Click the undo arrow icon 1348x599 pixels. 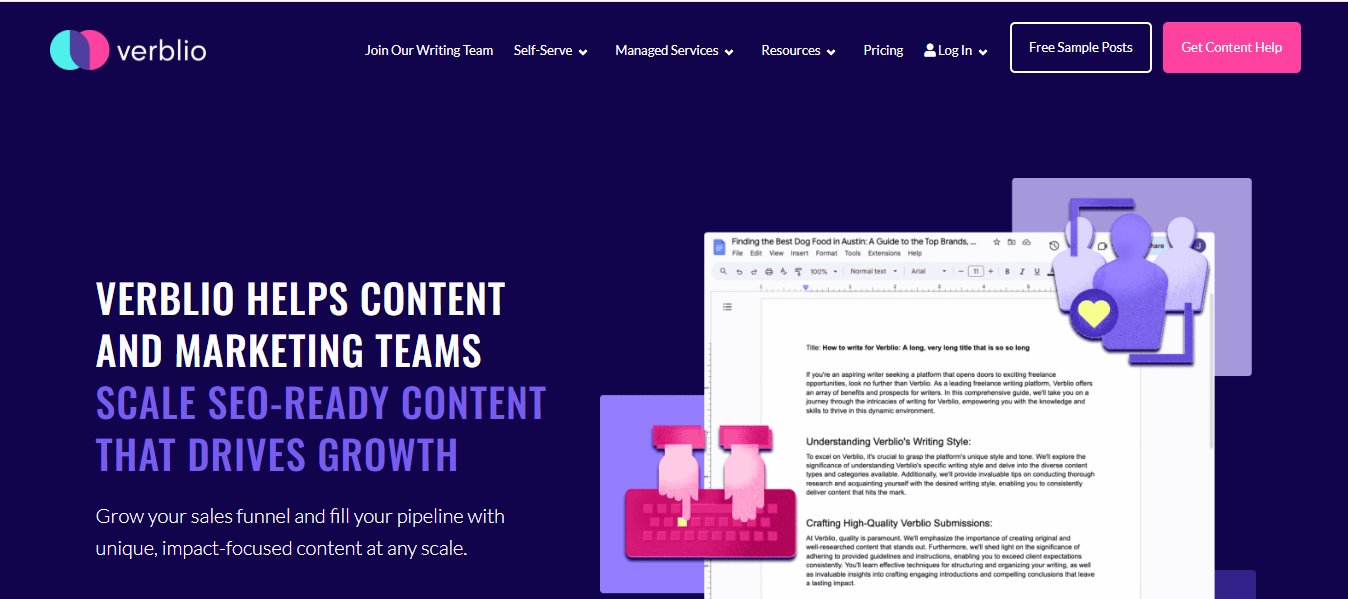739,272
